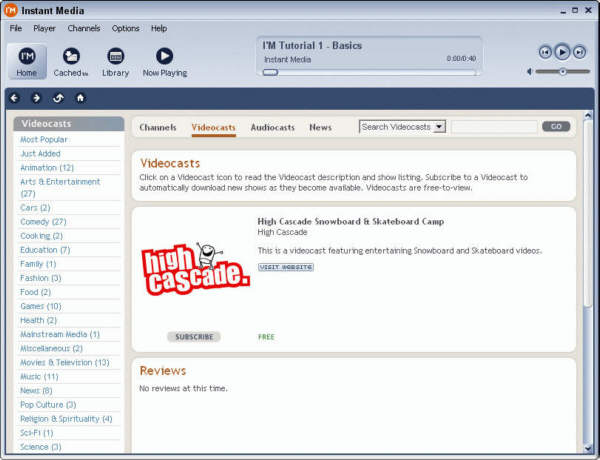Adjust the volume slider

click(562, 72)
